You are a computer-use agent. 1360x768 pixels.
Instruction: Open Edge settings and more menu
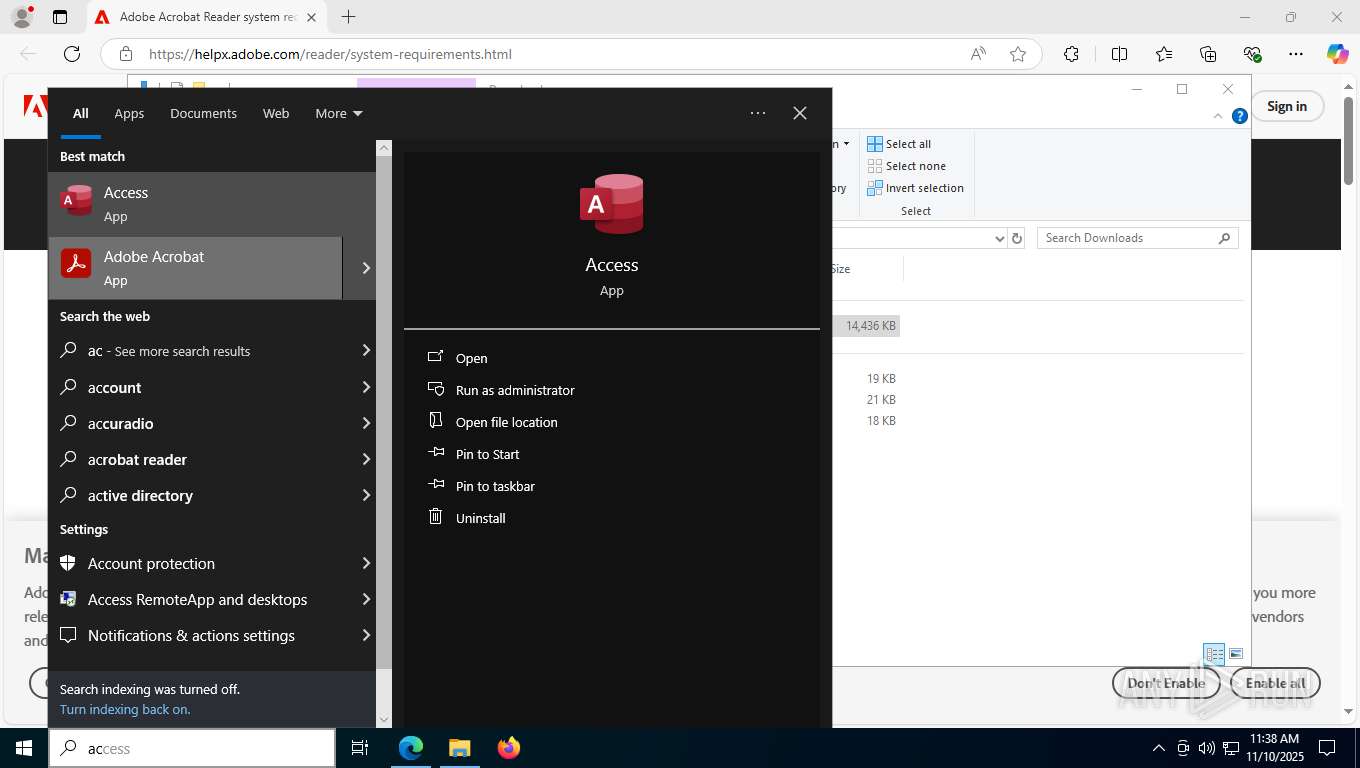[x=1296, y=54]
